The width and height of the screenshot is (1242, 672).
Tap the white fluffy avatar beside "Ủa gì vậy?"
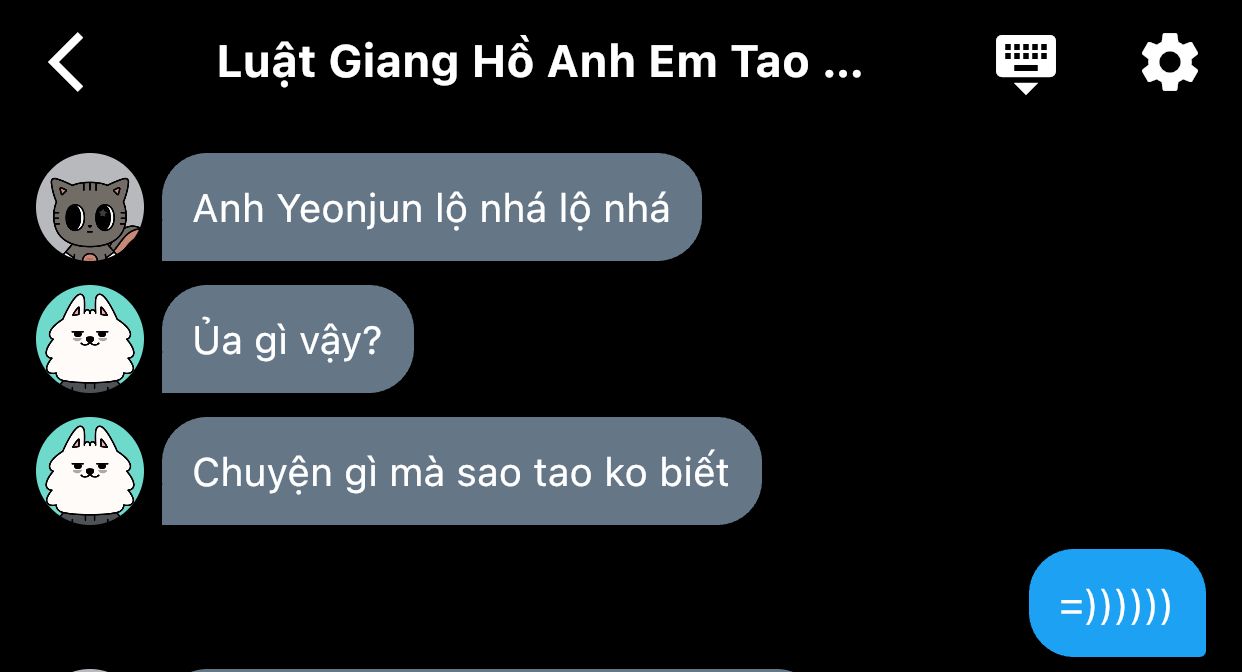[x=90, y=339]
